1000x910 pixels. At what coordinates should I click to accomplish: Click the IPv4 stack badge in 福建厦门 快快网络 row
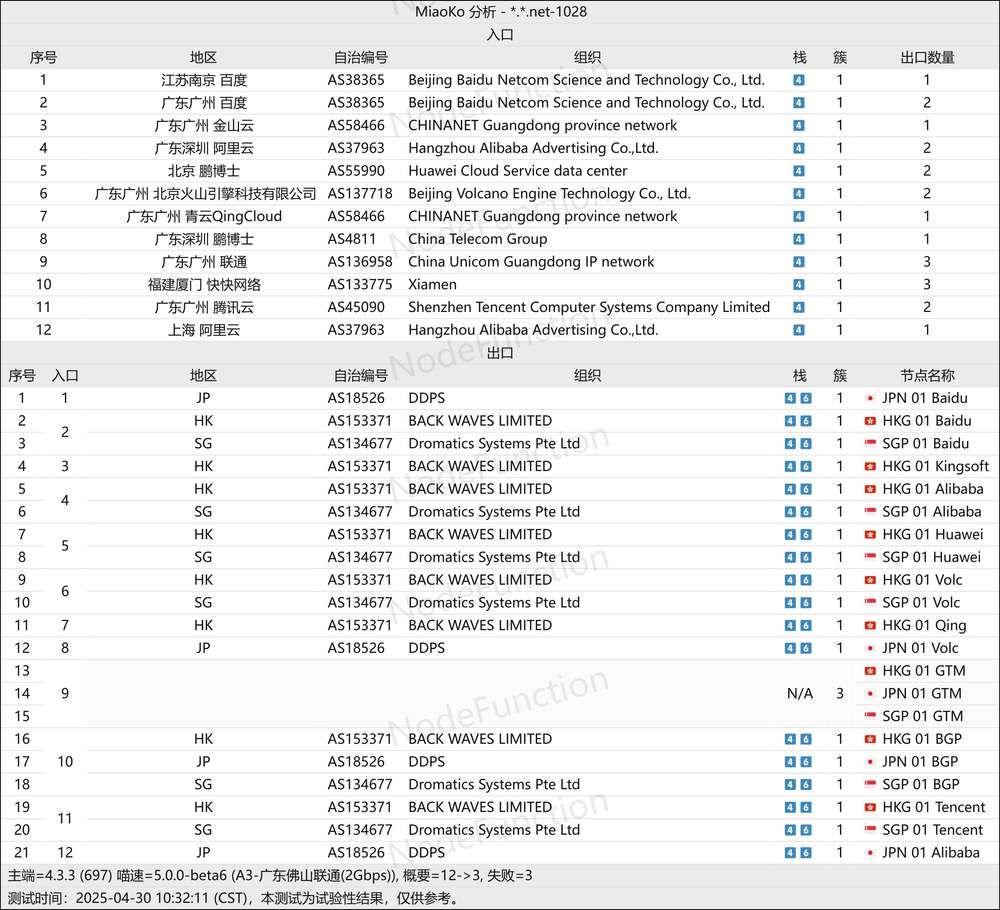click(x=798, y=284)
